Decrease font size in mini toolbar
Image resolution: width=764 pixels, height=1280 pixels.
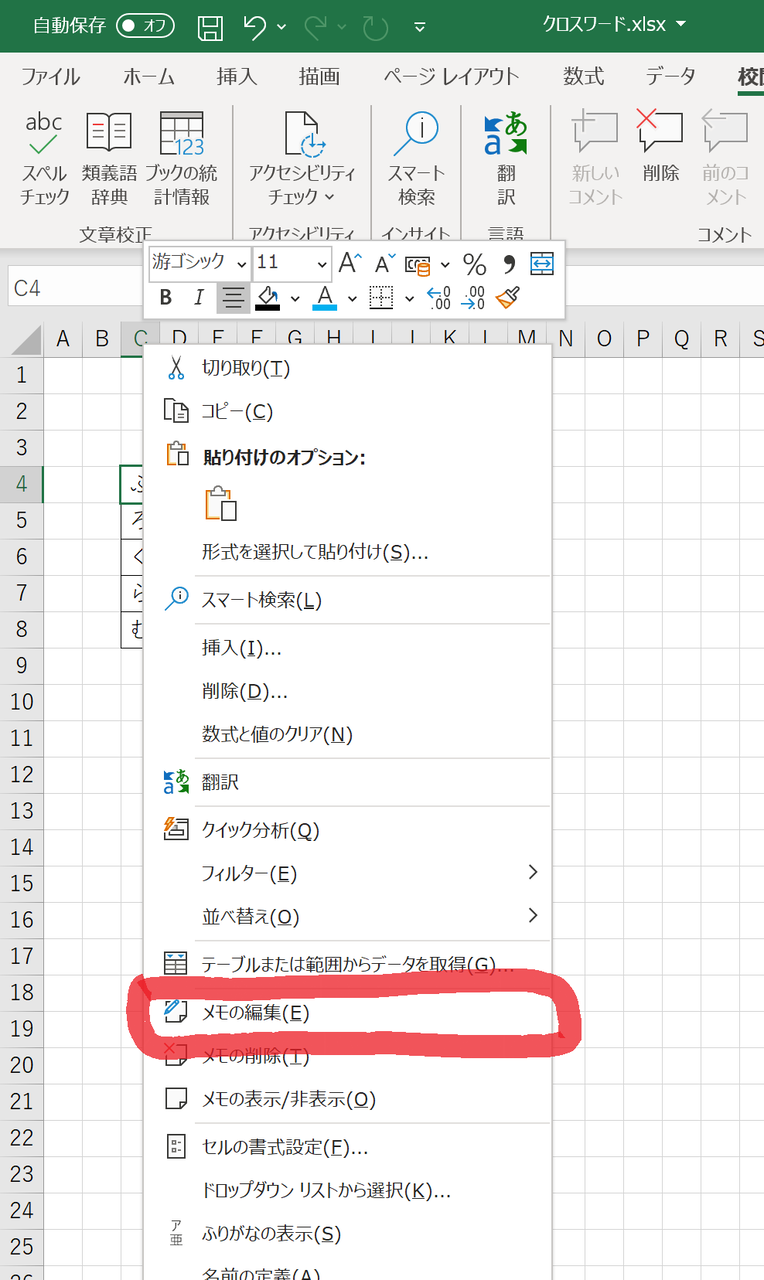click(x=385, y=264)
